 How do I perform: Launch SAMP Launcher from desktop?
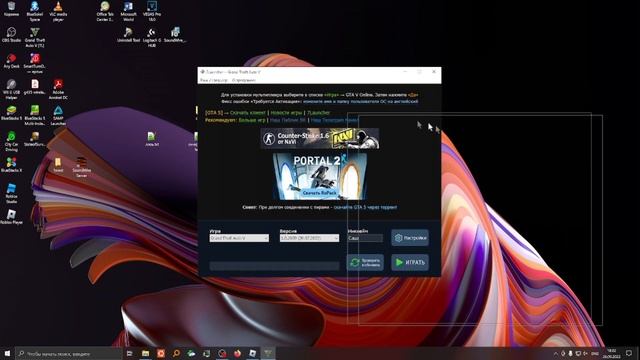click(58, 116)
